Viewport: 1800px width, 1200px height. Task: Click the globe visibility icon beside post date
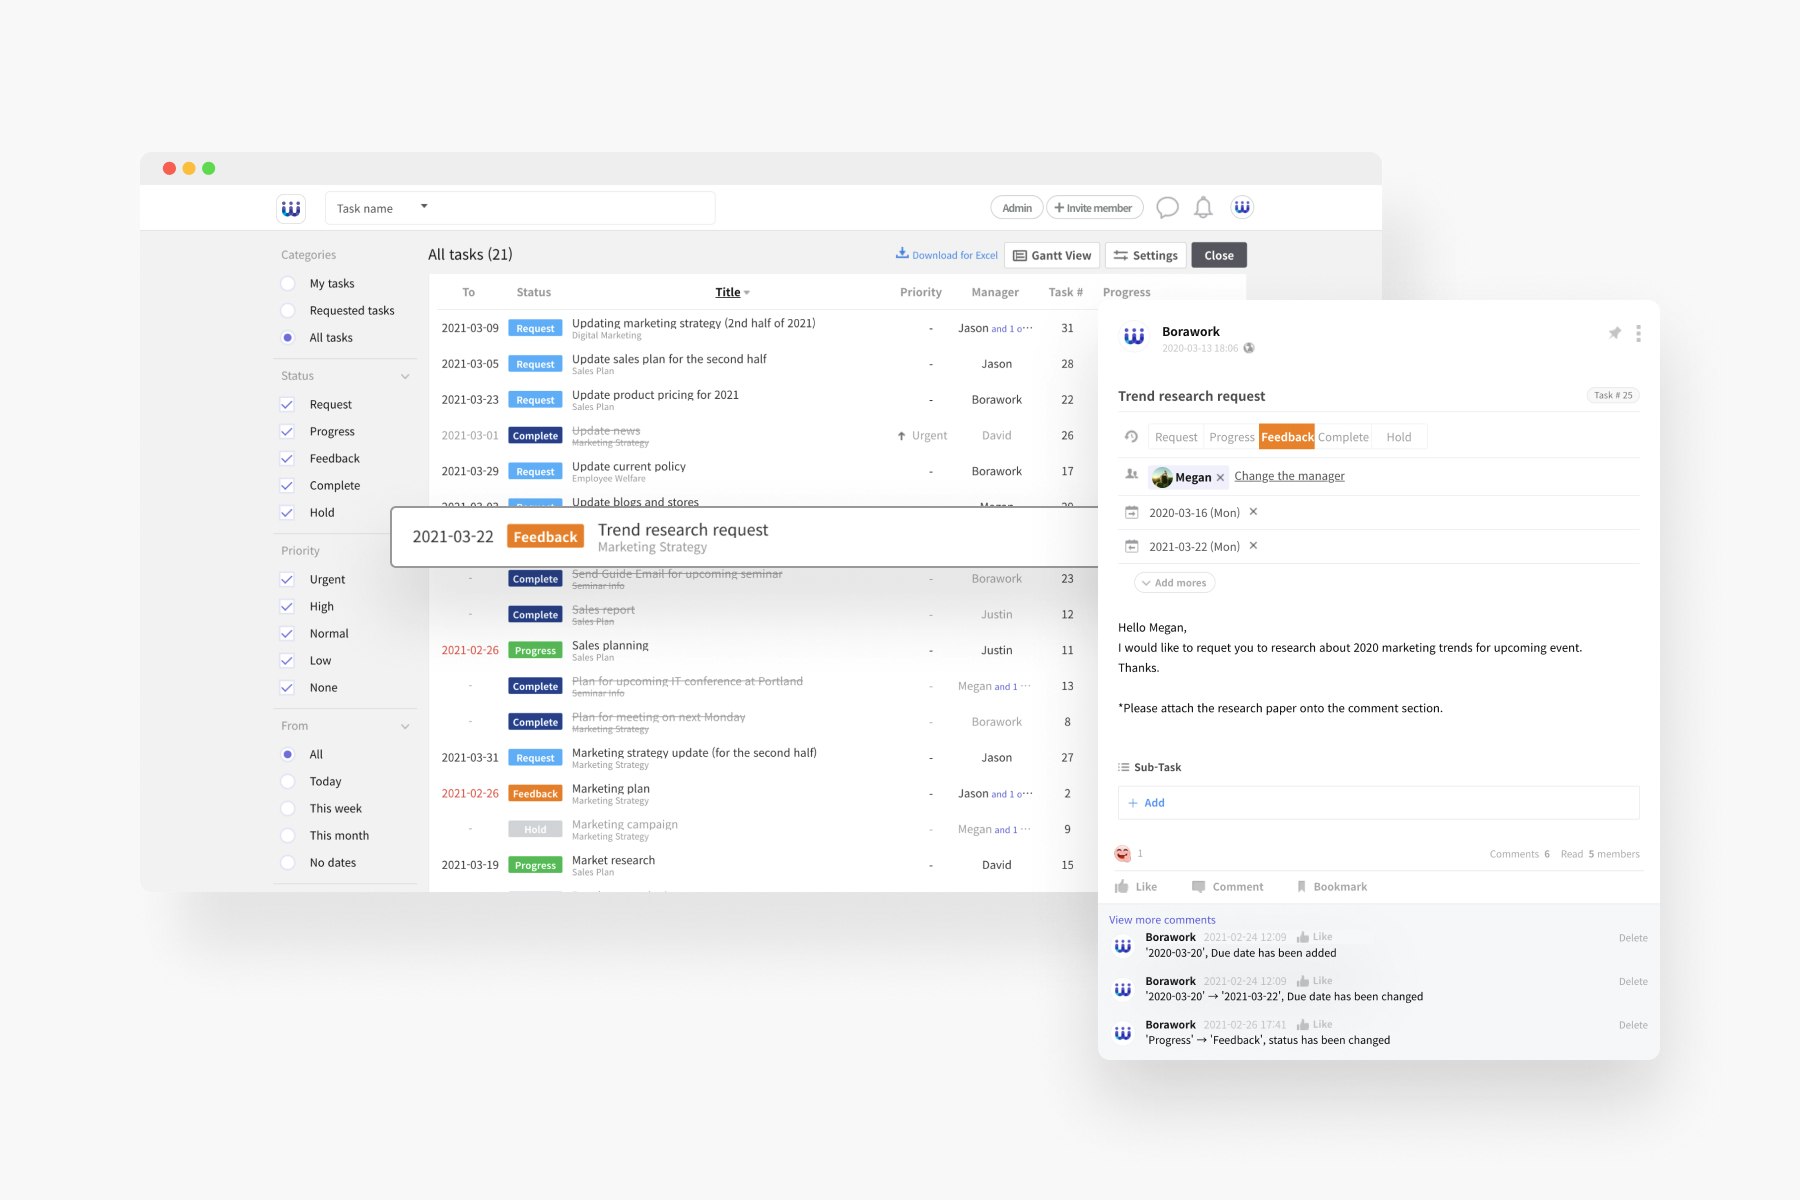[x=1249, y=348]
